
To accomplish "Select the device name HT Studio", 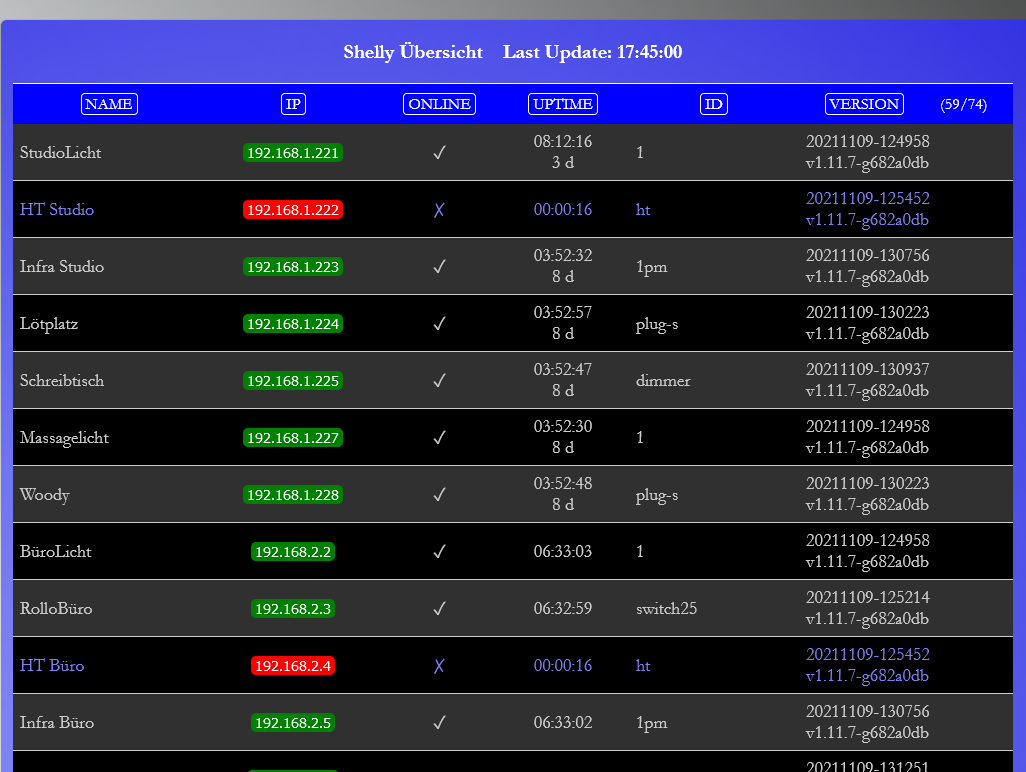I will click(x=57, y=209).
